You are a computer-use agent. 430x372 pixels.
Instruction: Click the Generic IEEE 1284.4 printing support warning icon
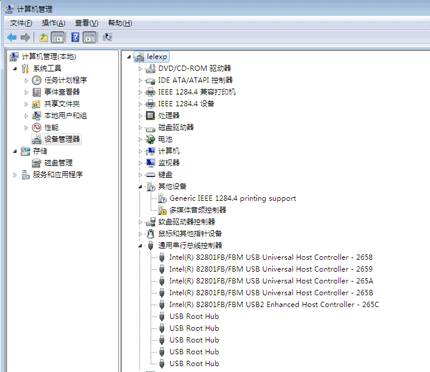click(x=162, y=199)
